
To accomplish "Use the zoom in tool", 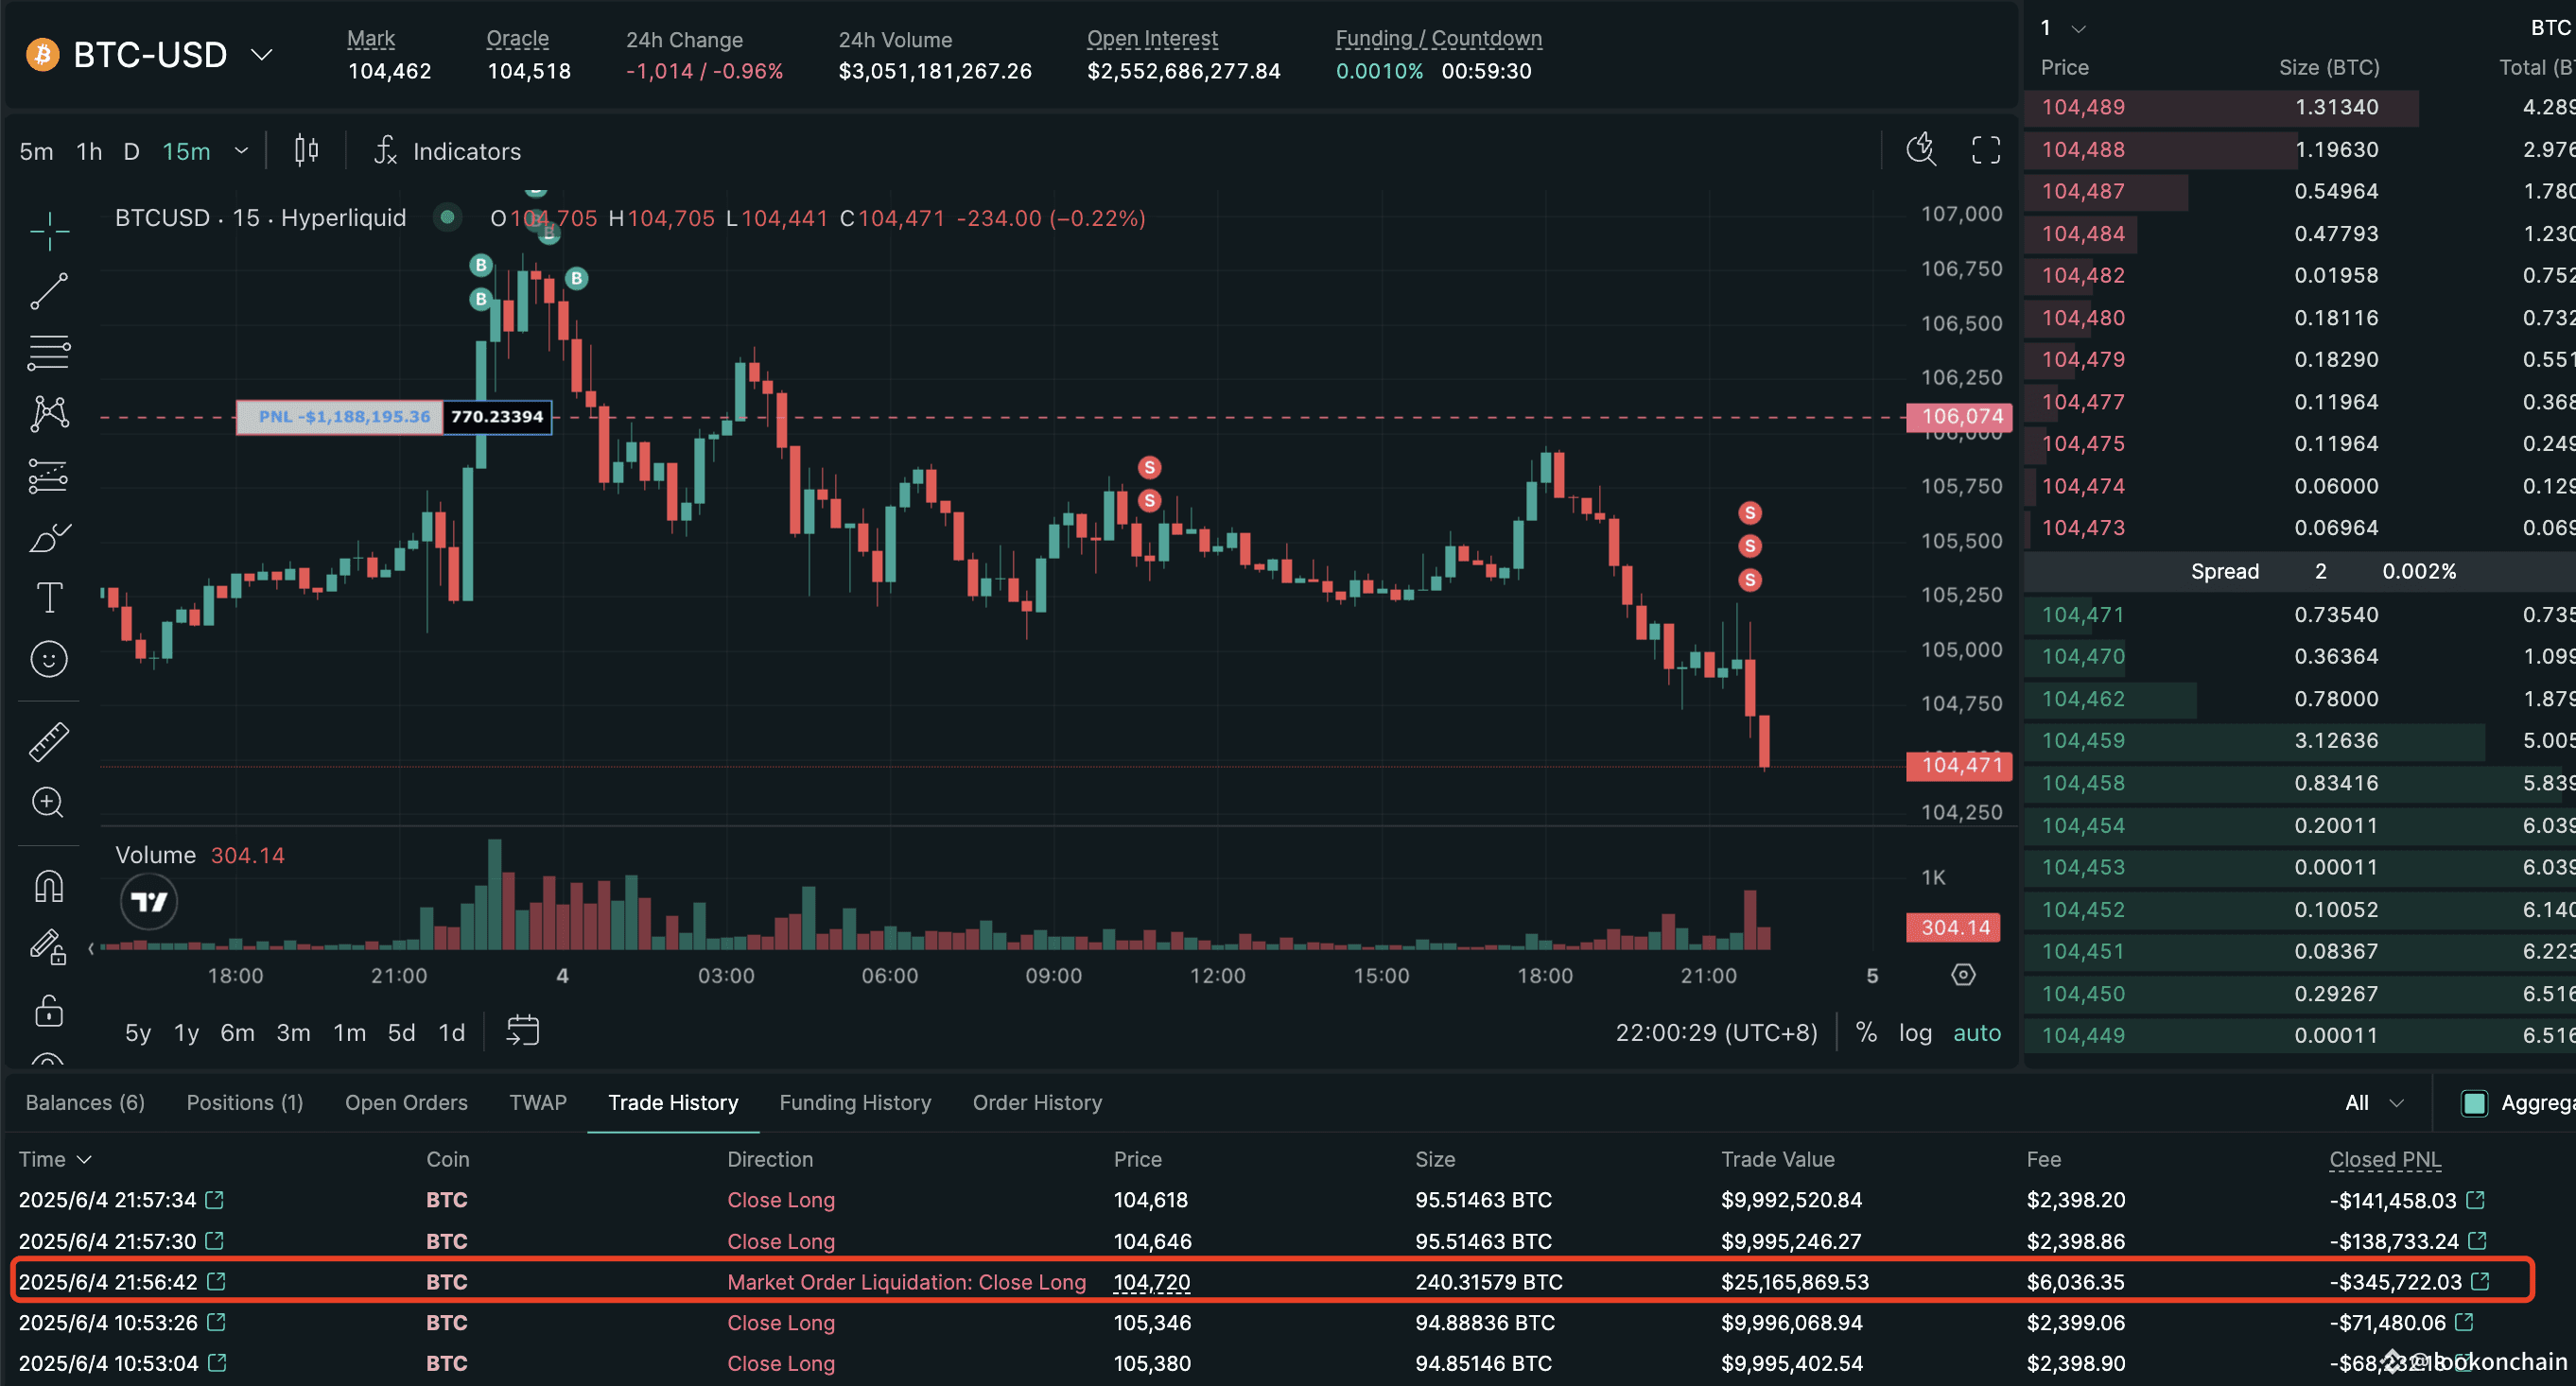I will pos(48,802).
